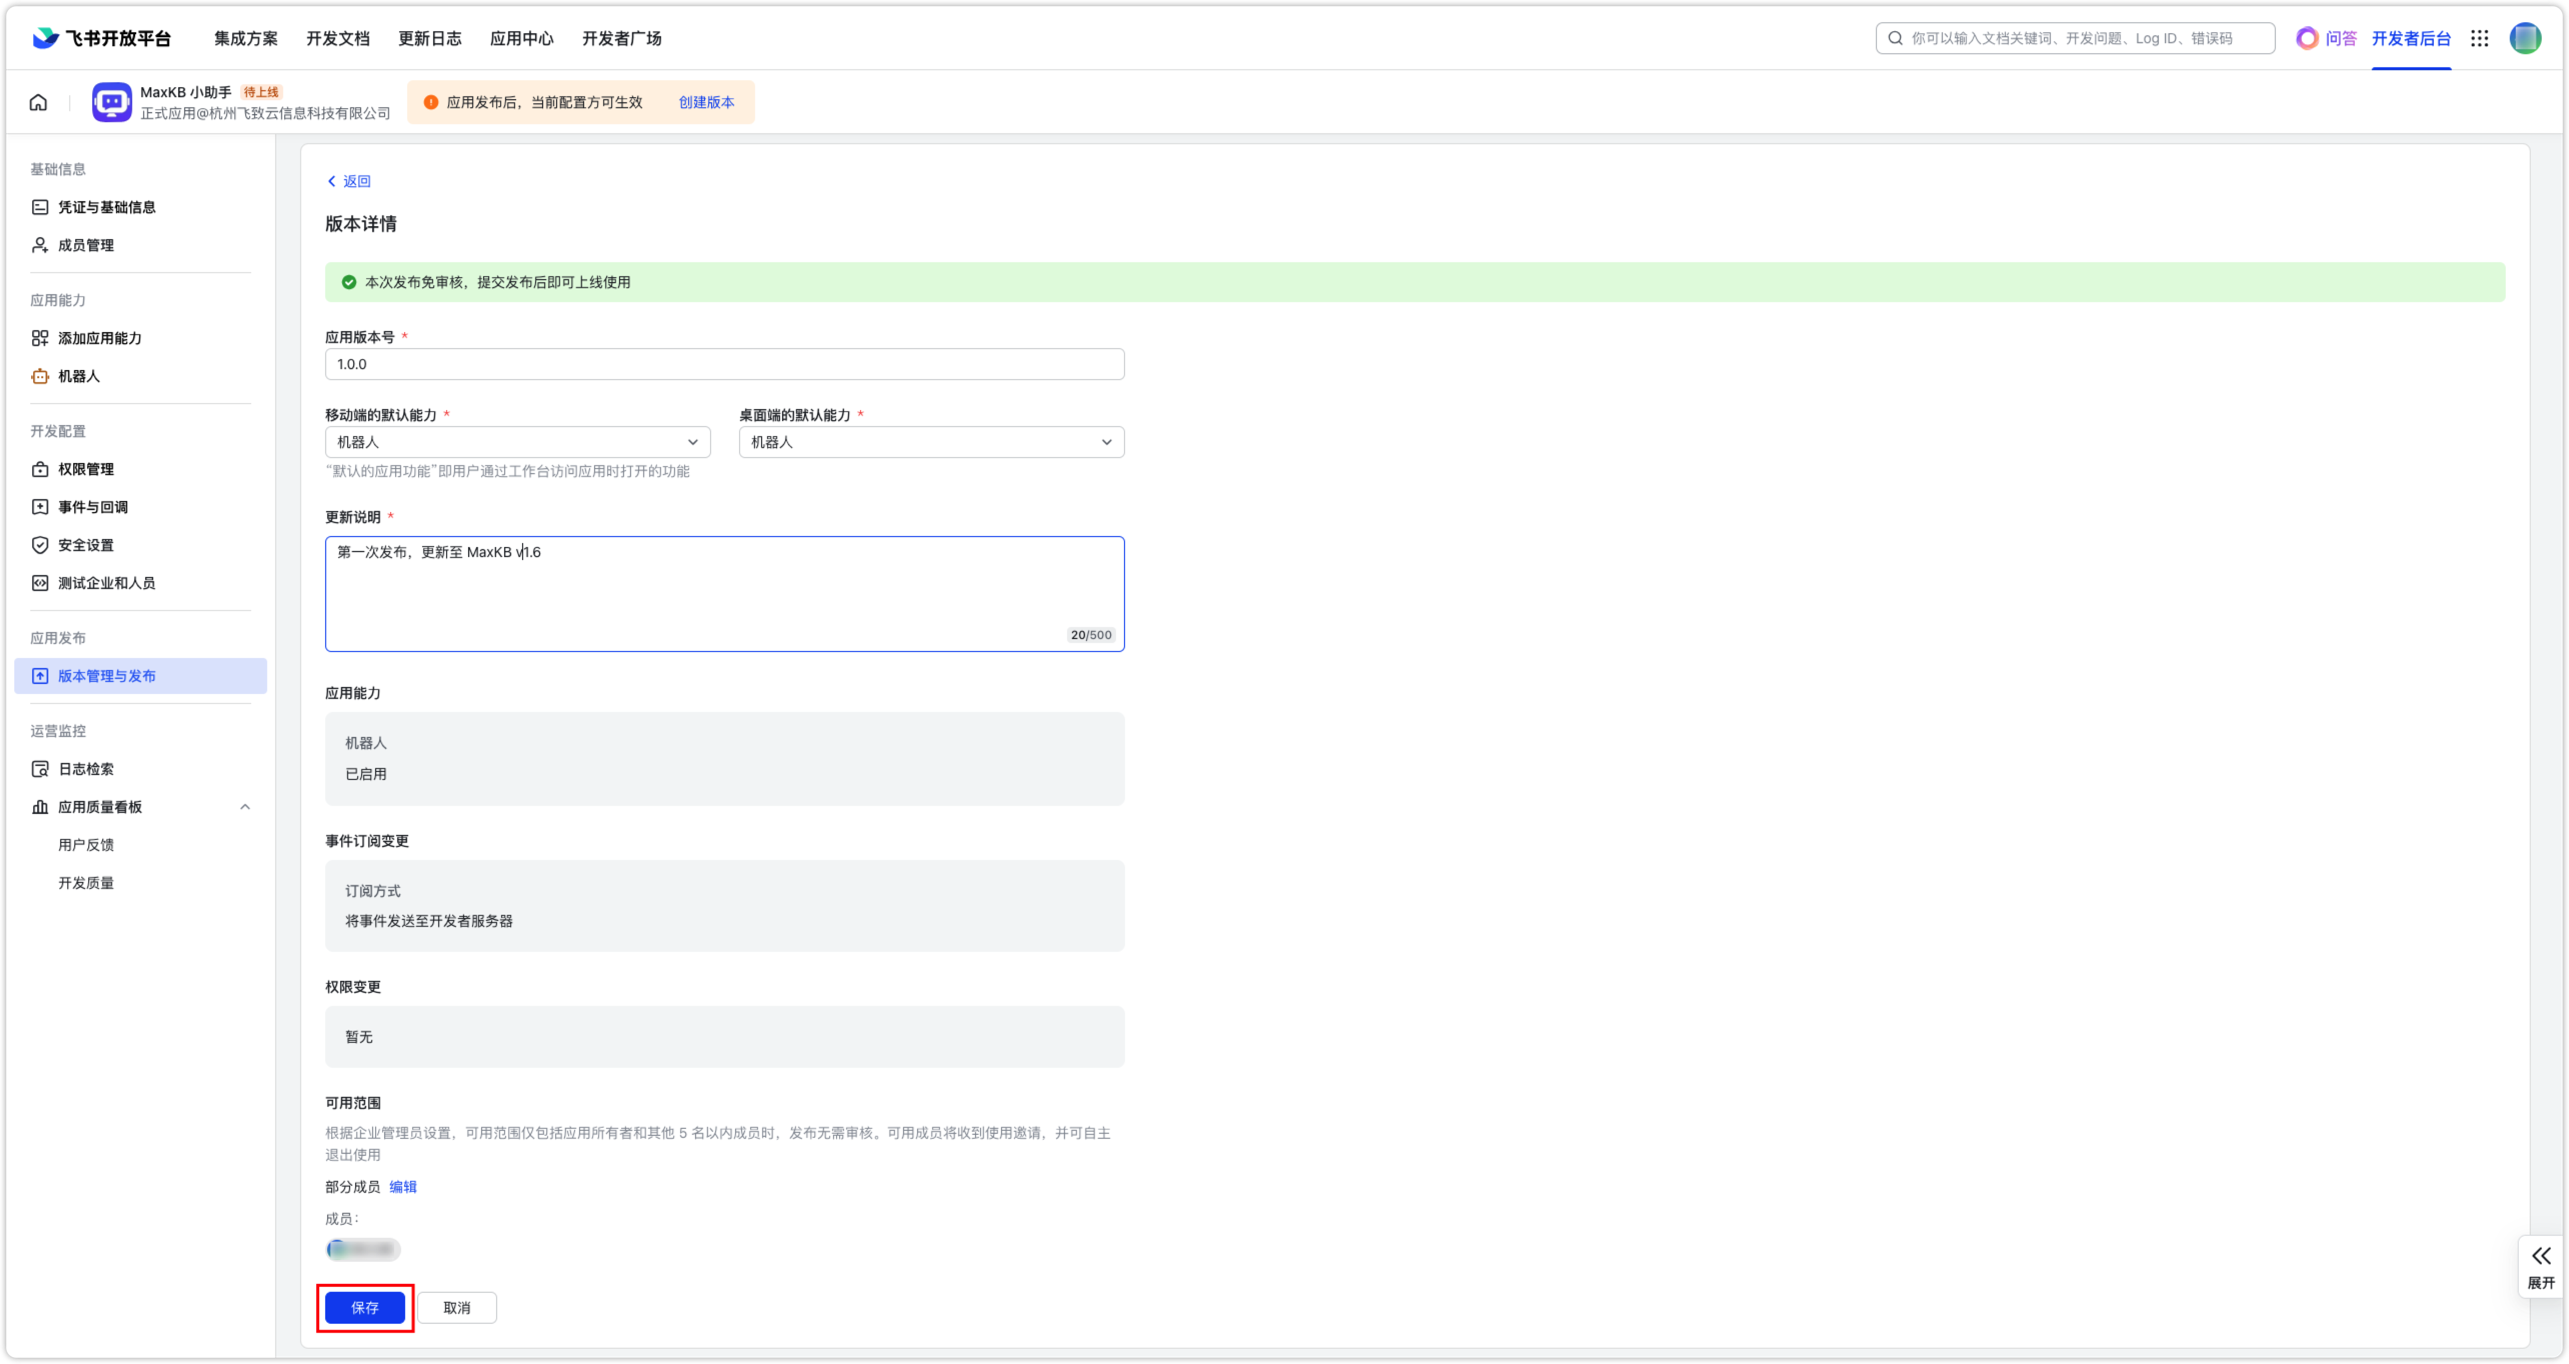The image size is (2569, 1364).
Task: Click the 编辑 link next to 部分成员
Action: pyautogui.click(x=402, y=1187)
